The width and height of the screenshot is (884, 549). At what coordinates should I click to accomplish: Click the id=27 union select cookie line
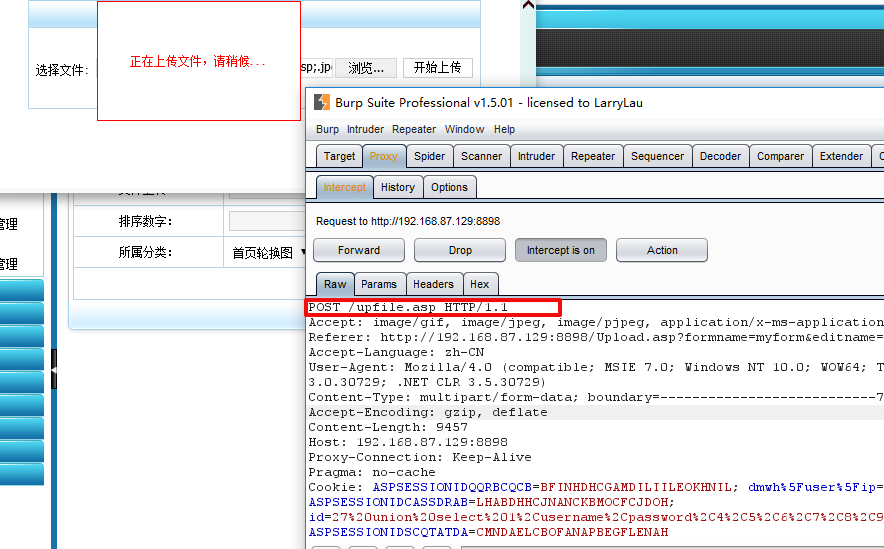595,517
